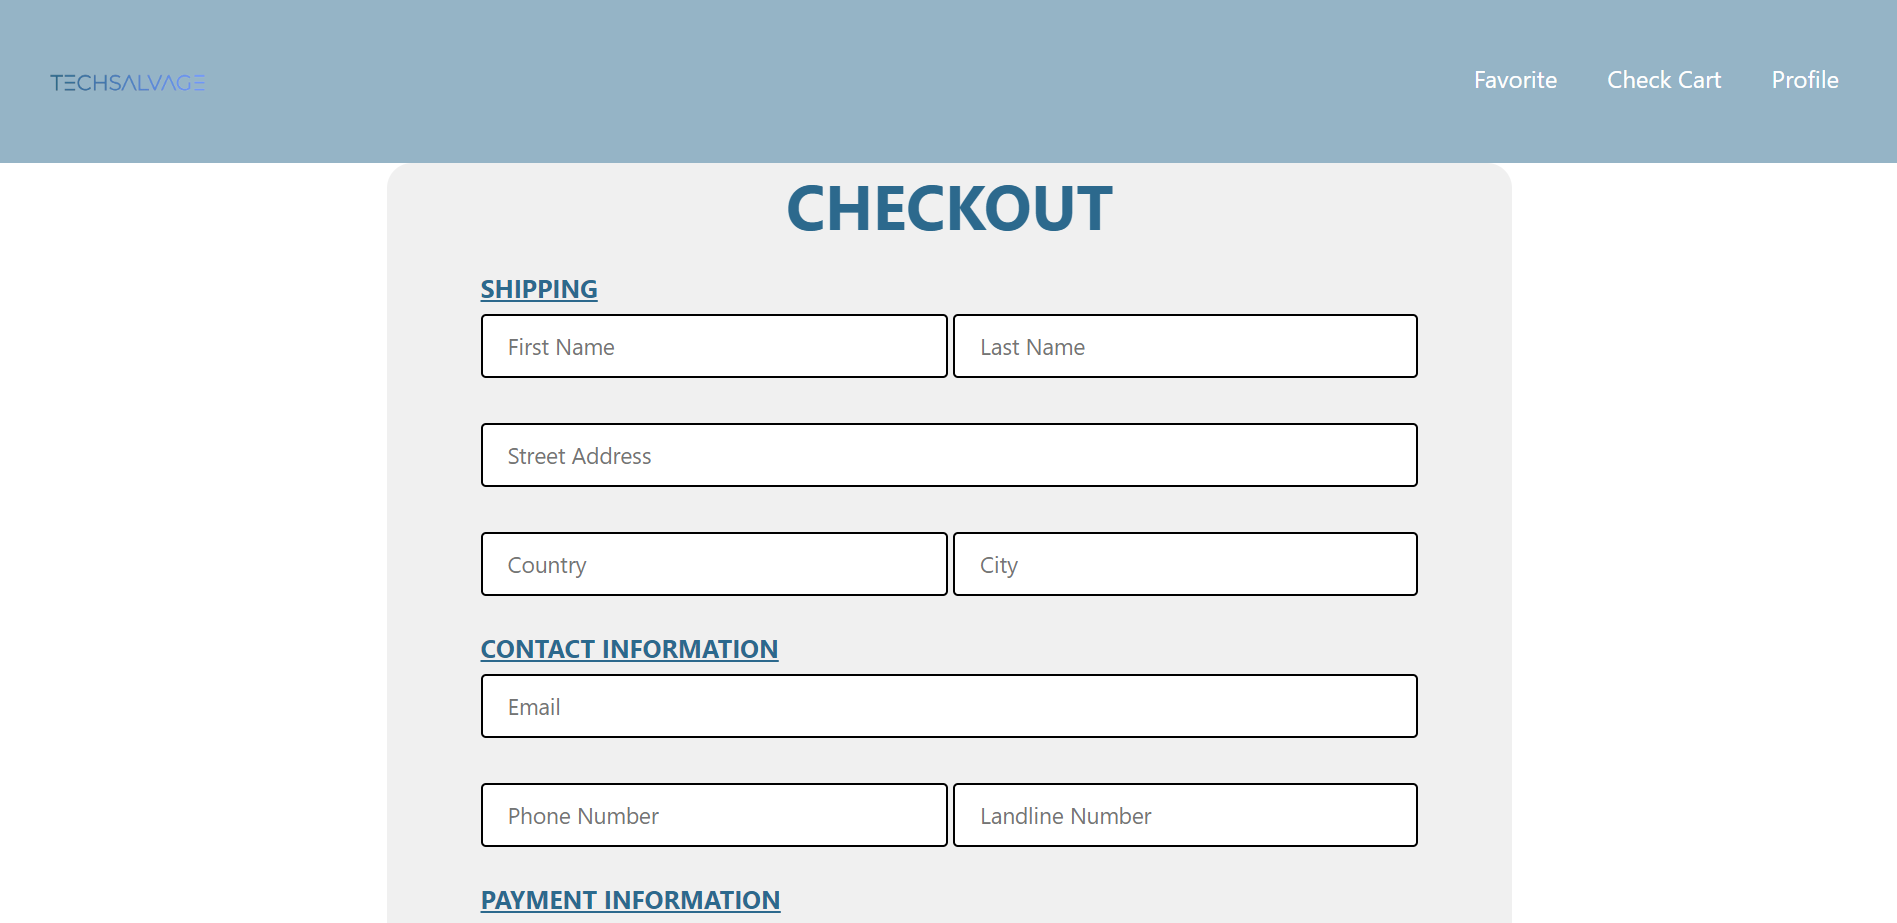
Task: Click the SHIPPING section heading link
Action: 538,289
